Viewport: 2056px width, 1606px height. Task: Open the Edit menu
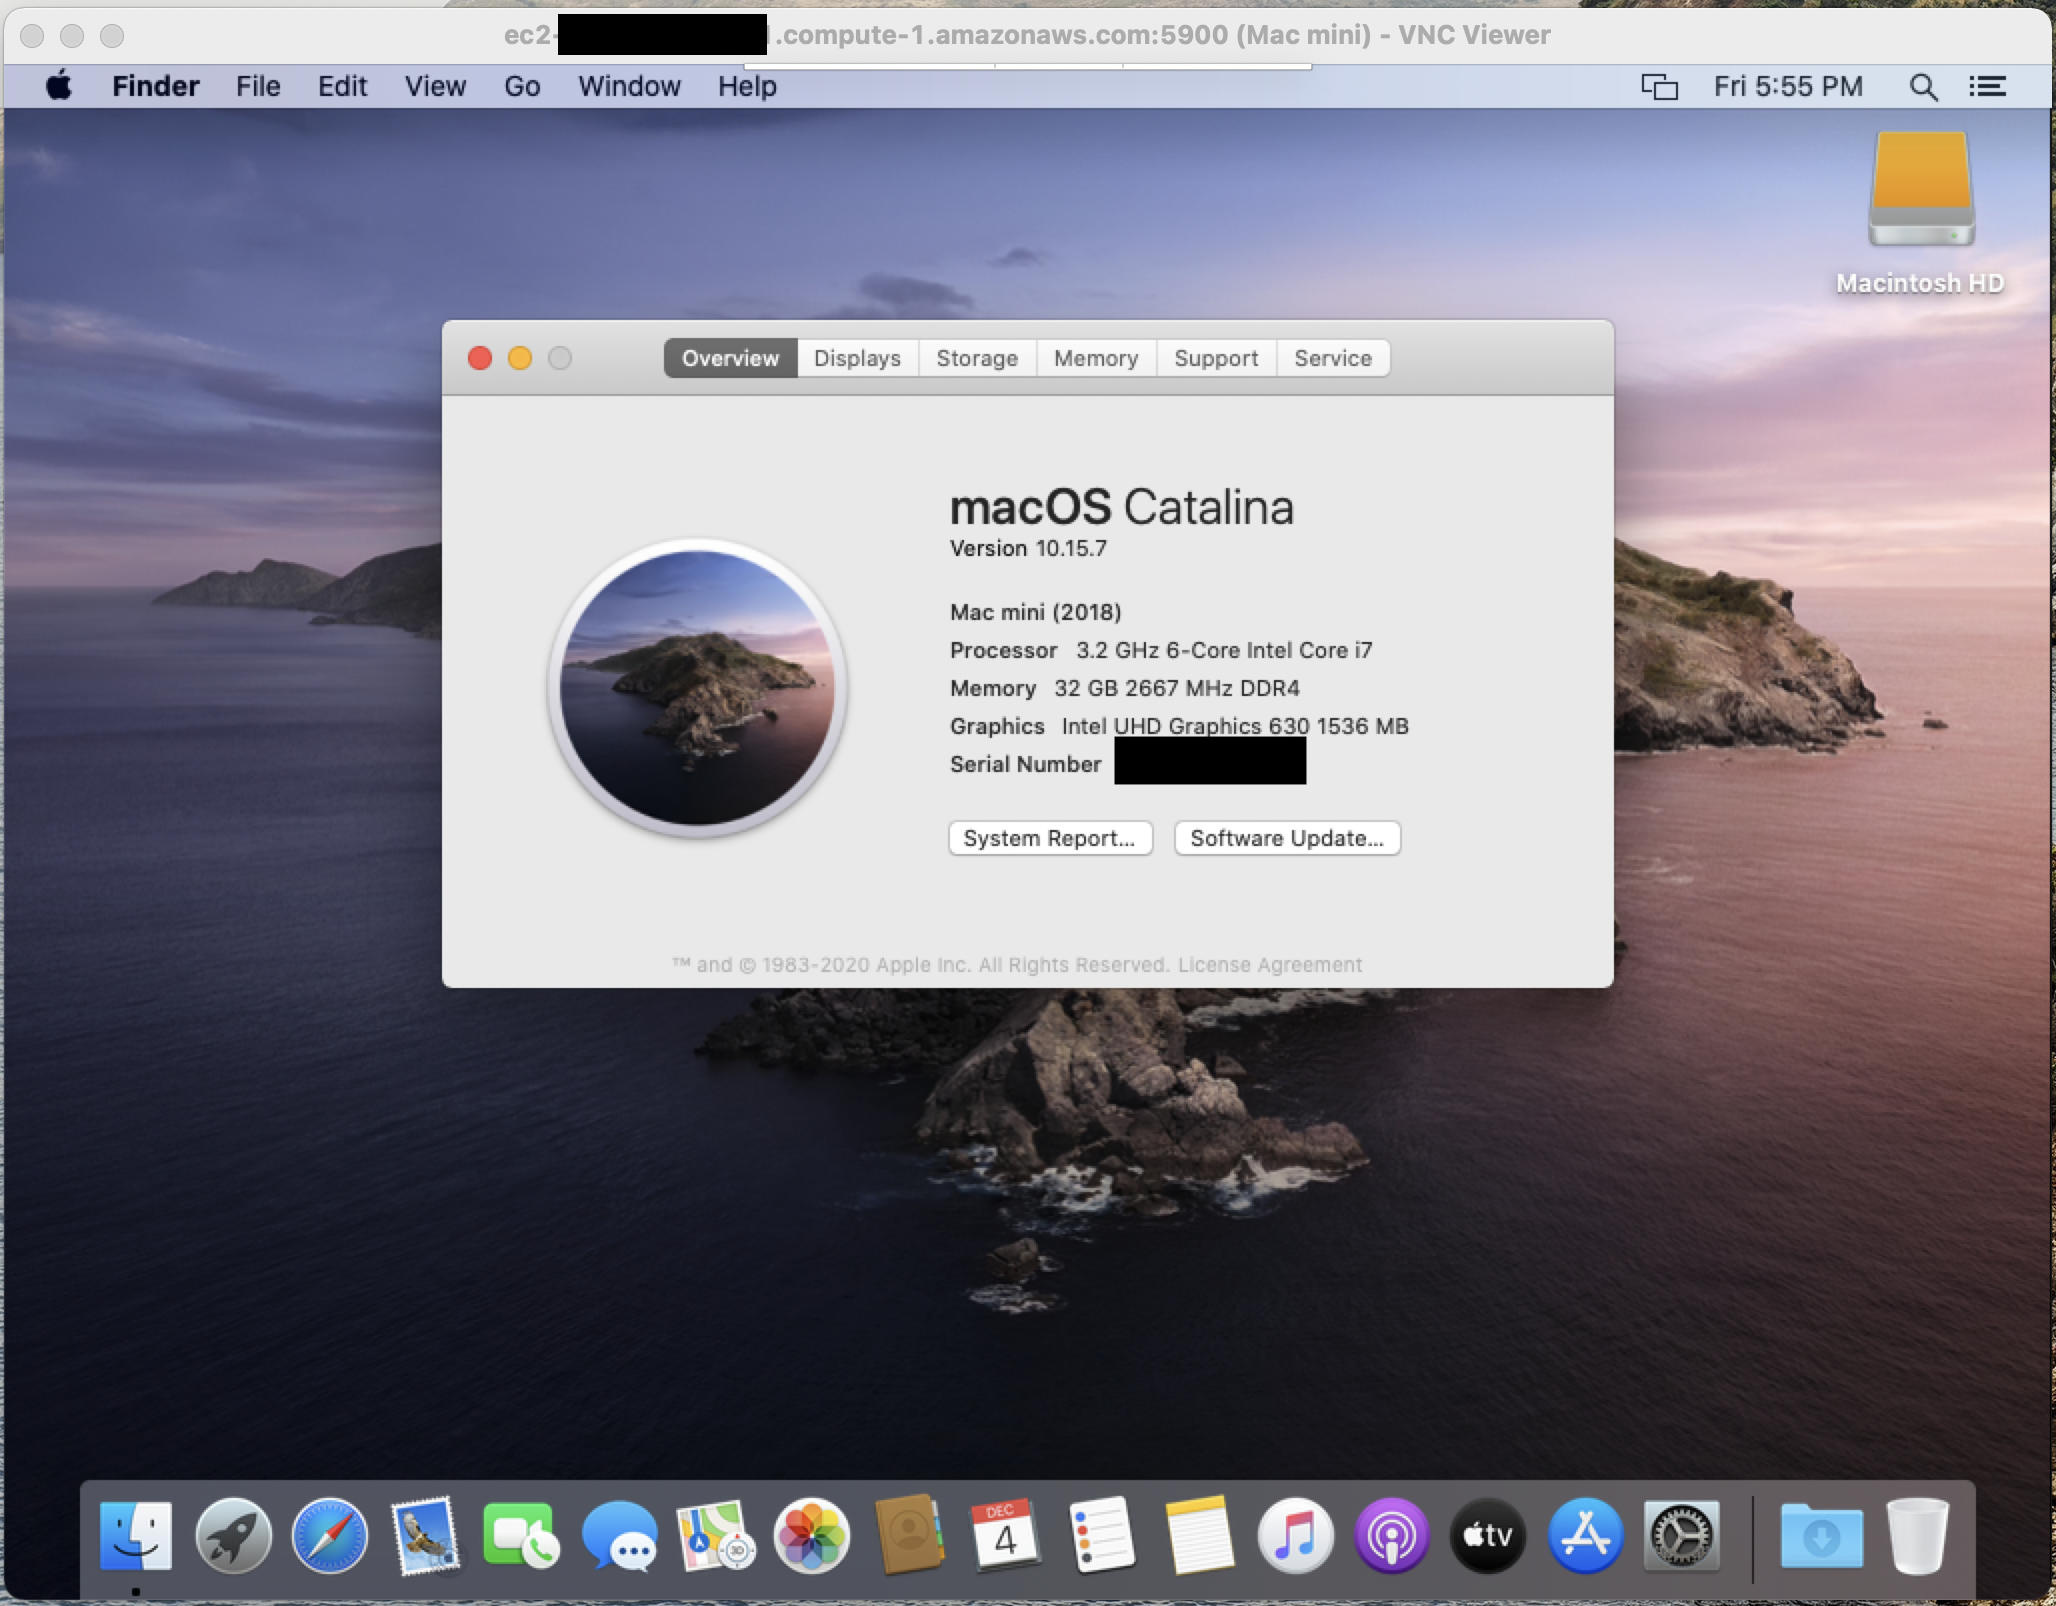[x=342, y=87]
